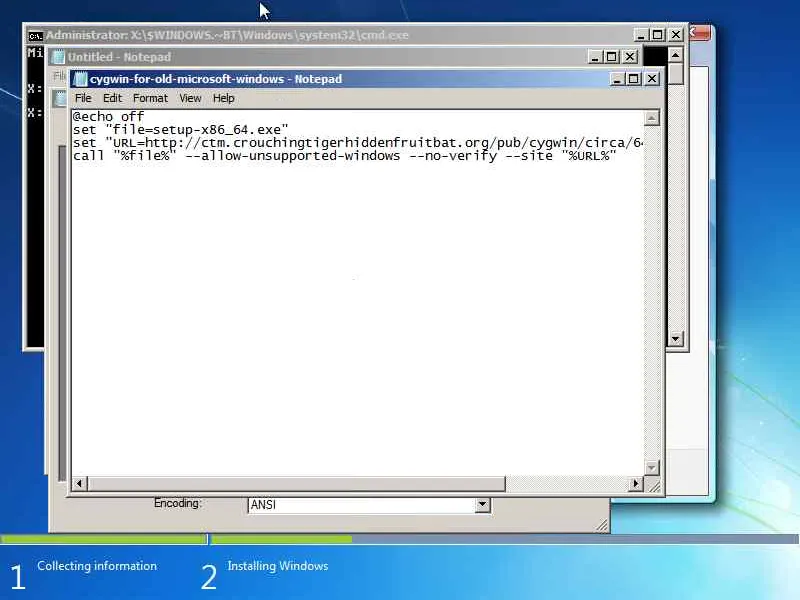This screenshot has width=800, height=600.
Task: Open the File menu in cygwin Notepad
Action: [x=83, y=98]
